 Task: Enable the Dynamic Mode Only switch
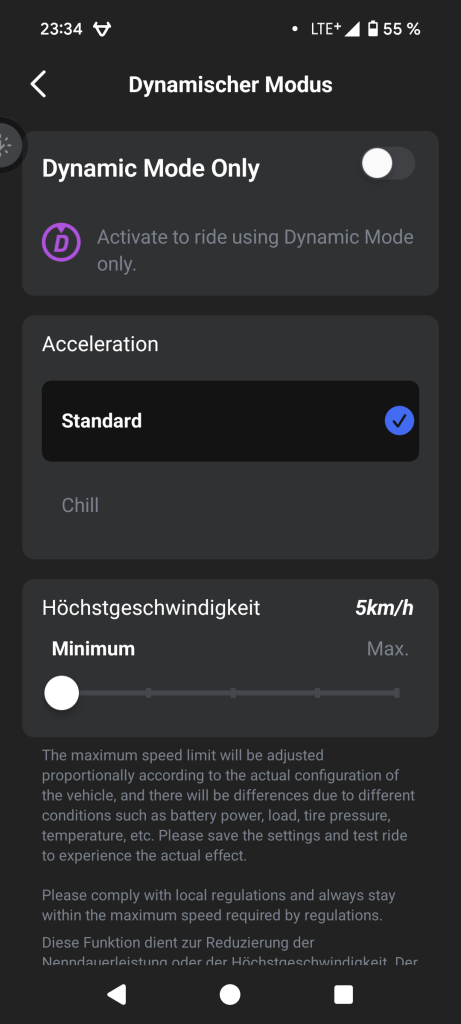click(x=389, y=163)
